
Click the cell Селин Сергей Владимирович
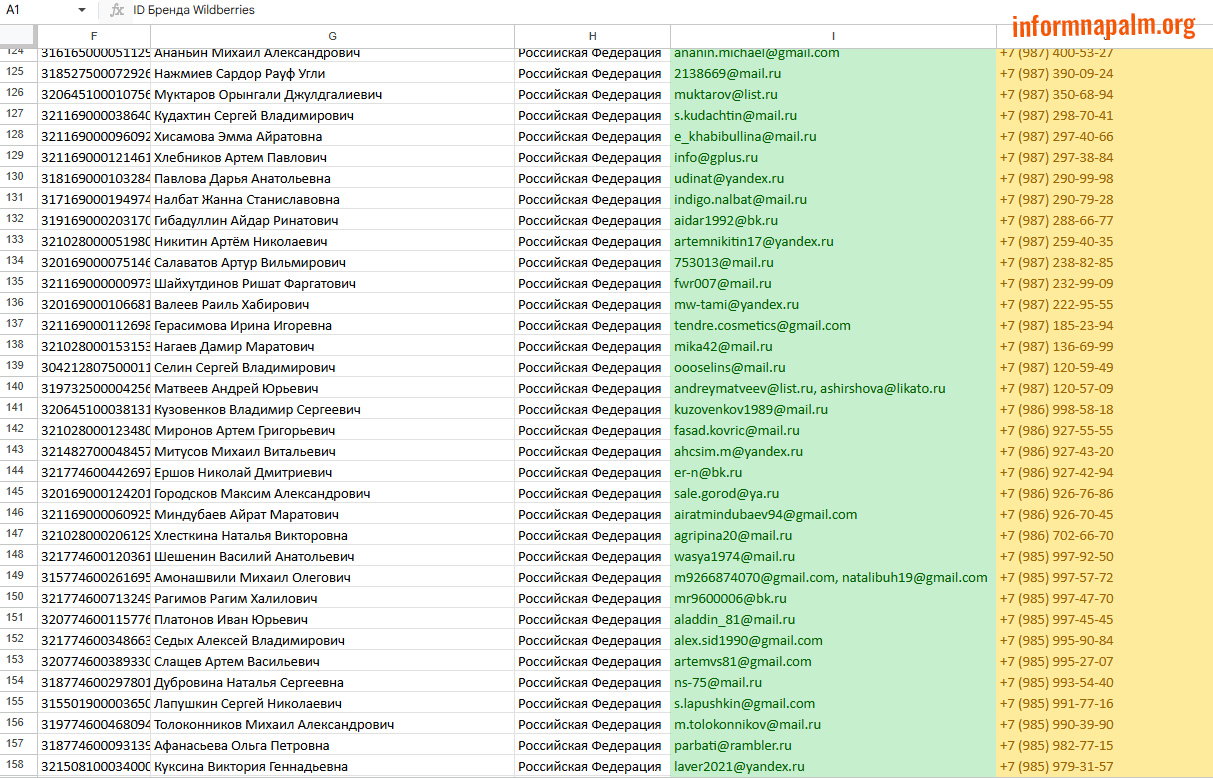pyautogui.click(x=332, y=367)
